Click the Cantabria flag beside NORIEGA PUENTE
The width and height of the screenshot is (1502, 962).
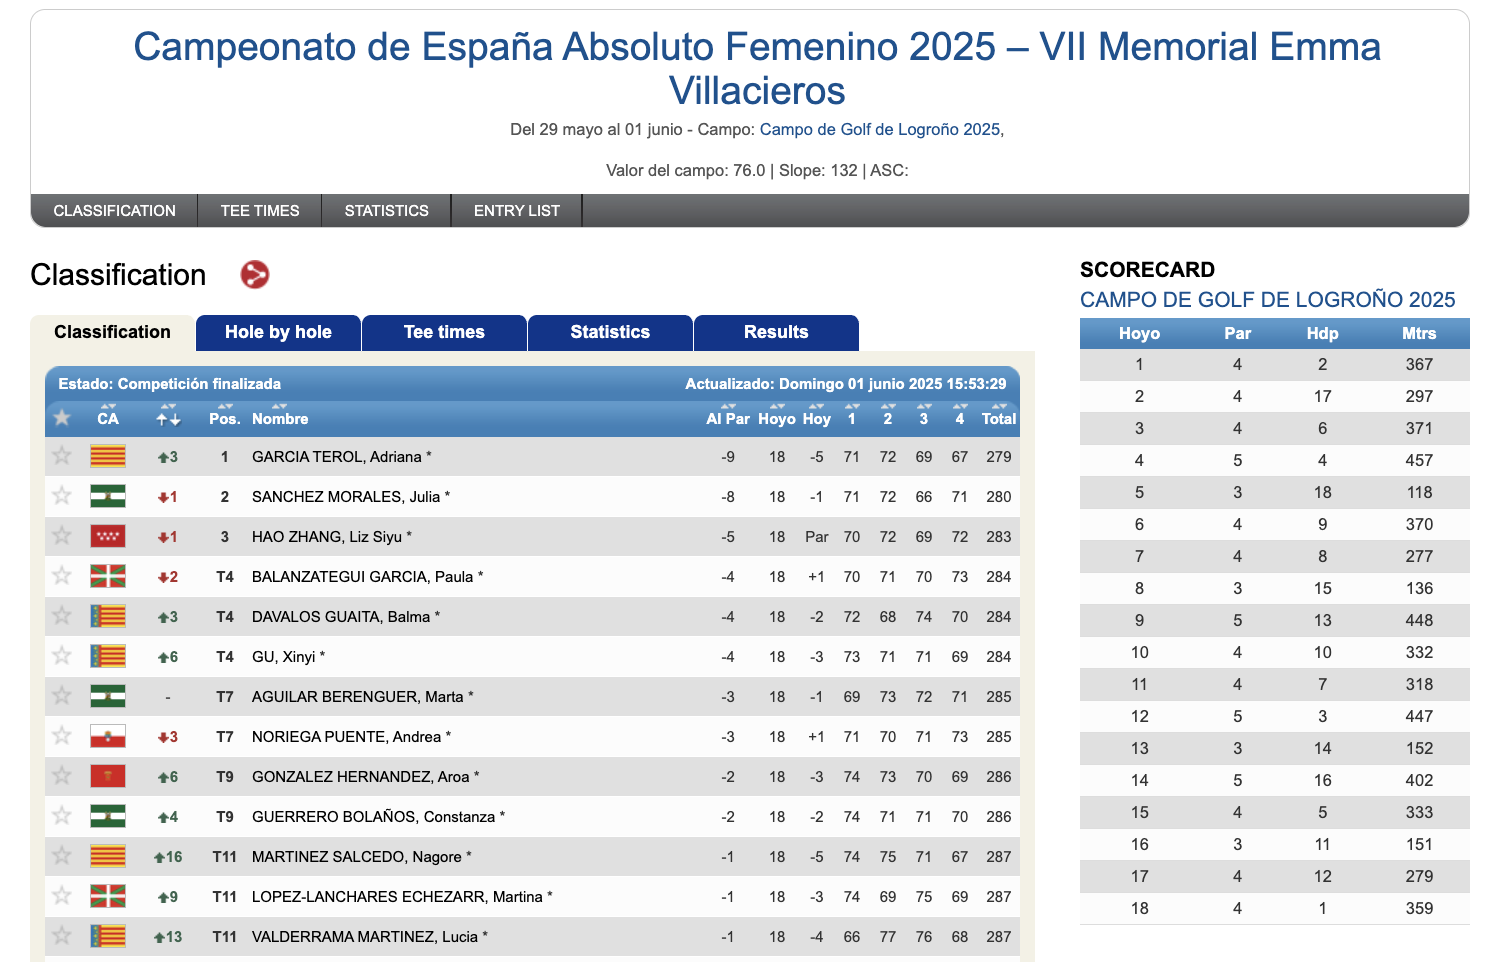108,736
